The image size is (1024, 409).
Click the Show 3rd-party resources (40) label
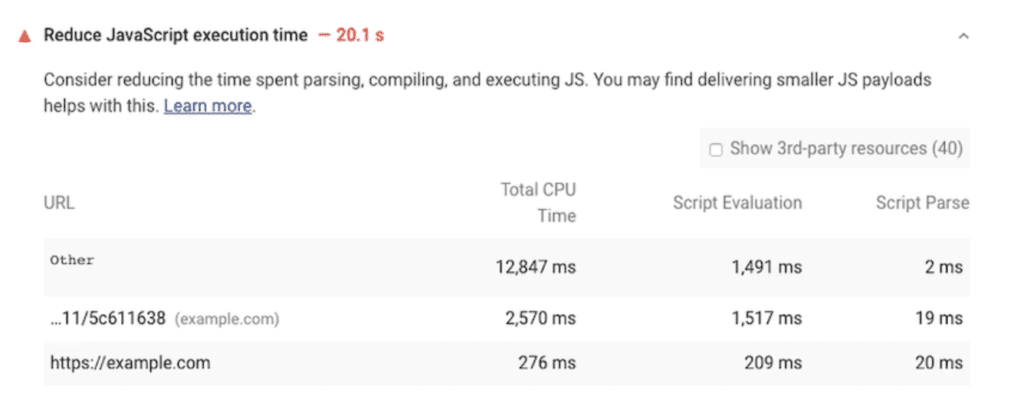846,149
